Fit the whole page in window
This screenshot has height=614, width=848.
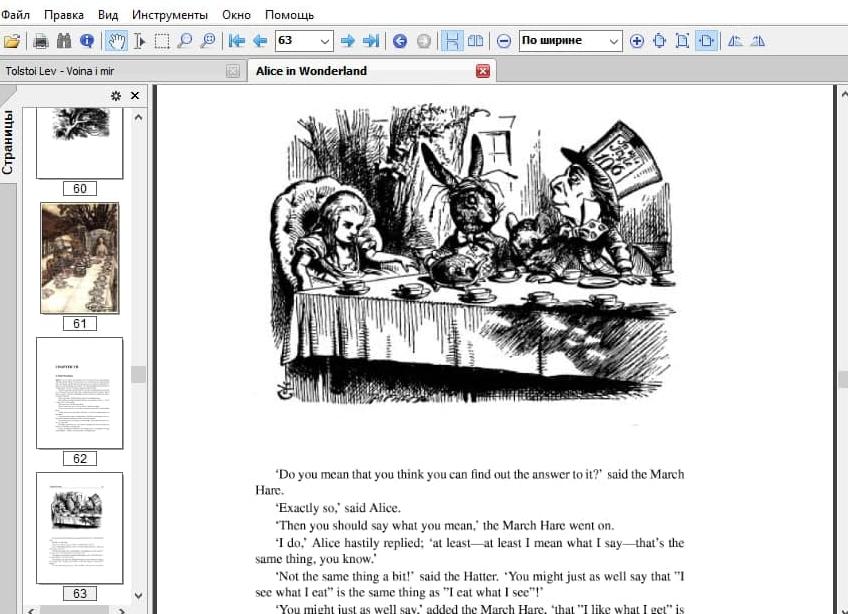tap(683, 41)
